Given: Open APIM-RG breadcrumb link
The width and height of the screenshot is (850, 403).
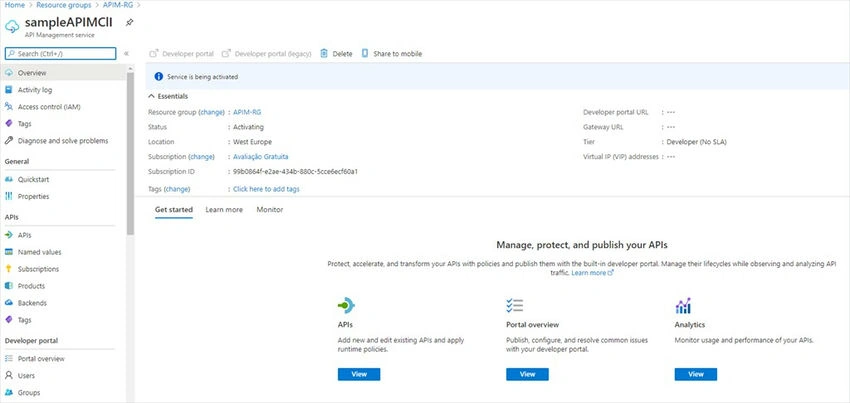Looking at the screenshot, I should tap(118, 4).
